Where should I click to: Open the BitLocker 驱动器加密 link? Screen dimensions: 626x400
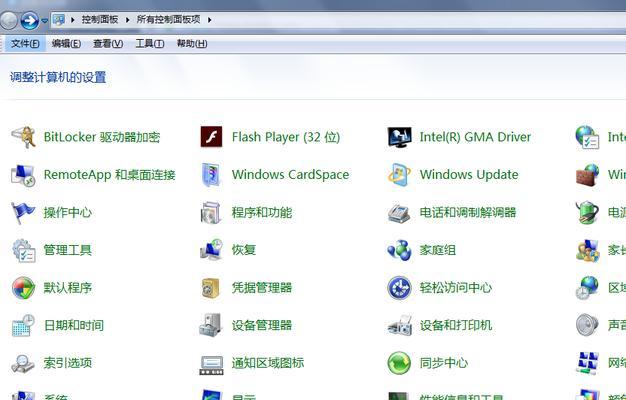102,137
